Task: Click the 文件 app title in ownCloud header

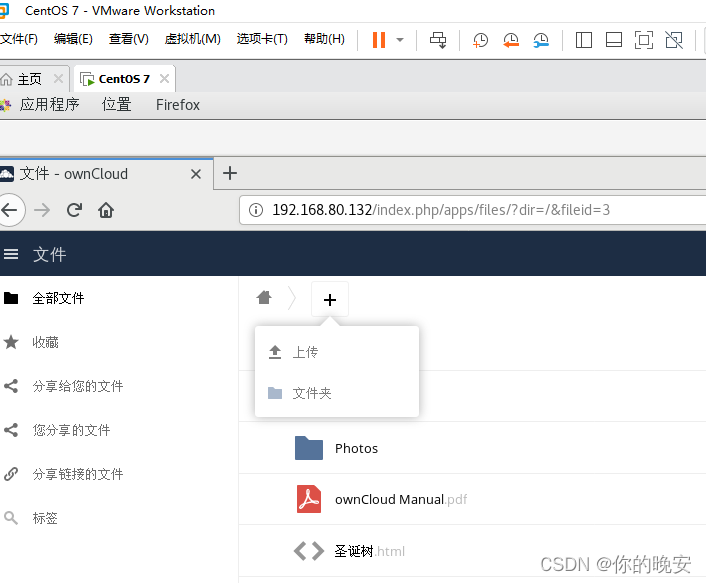Action: 49,254
